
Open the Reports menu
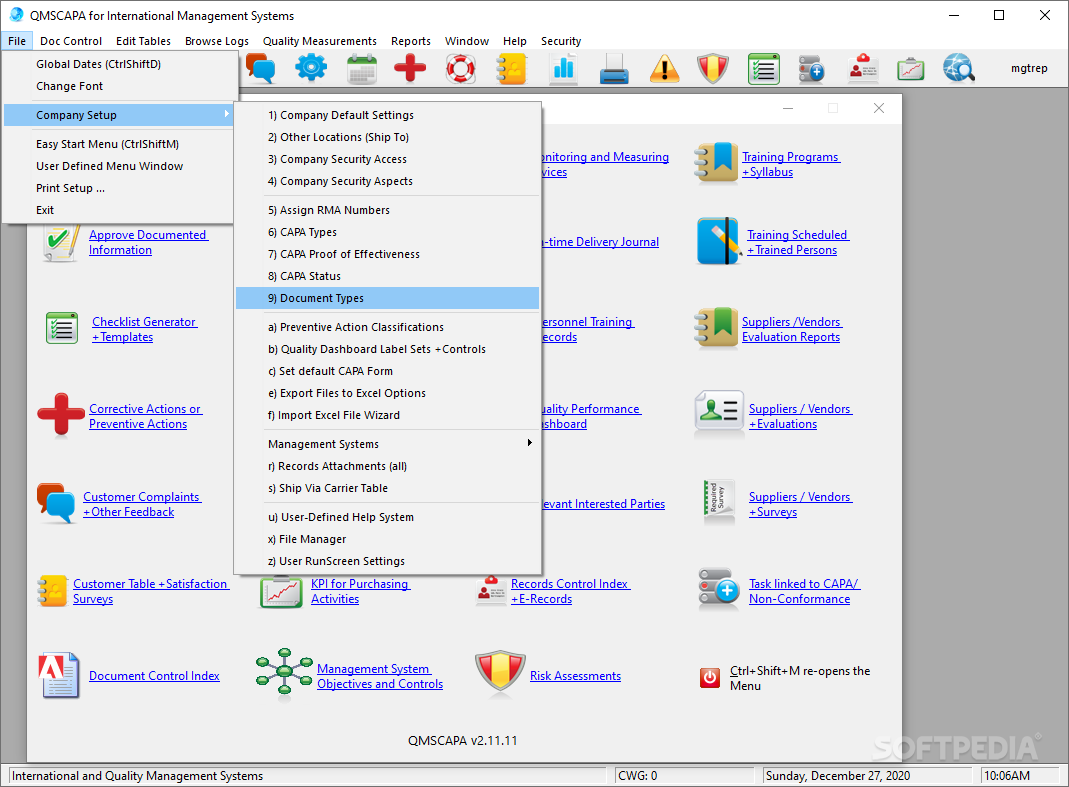pyautogui.click(x=410, y=41)
